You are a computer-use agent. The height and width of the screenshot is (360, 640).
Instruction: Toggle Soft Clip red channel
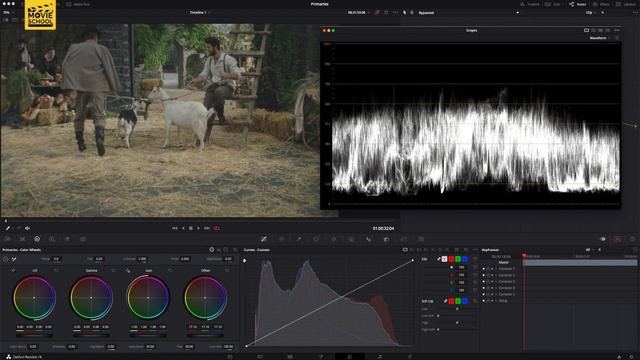[451, 301]
